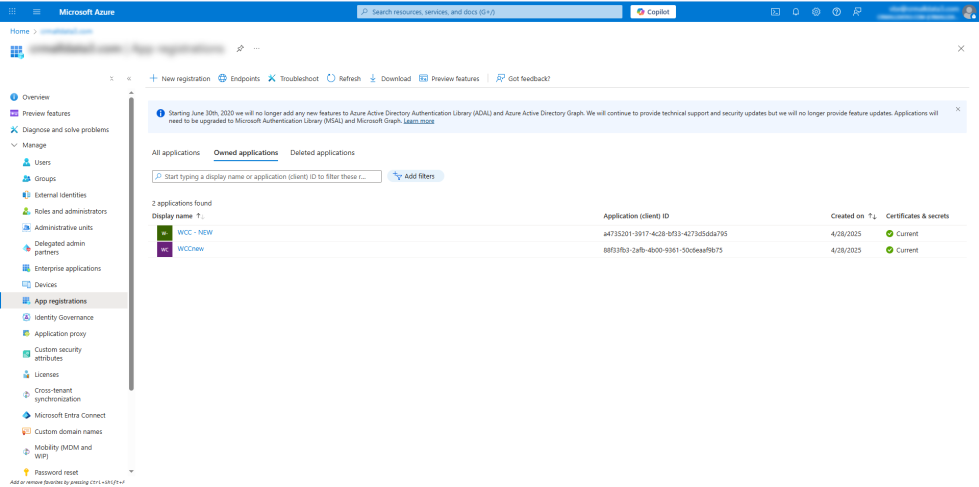Open Mobility (MDM and WIP)
Viewport: 979px width, 487px height.
(x=64, y=452)
